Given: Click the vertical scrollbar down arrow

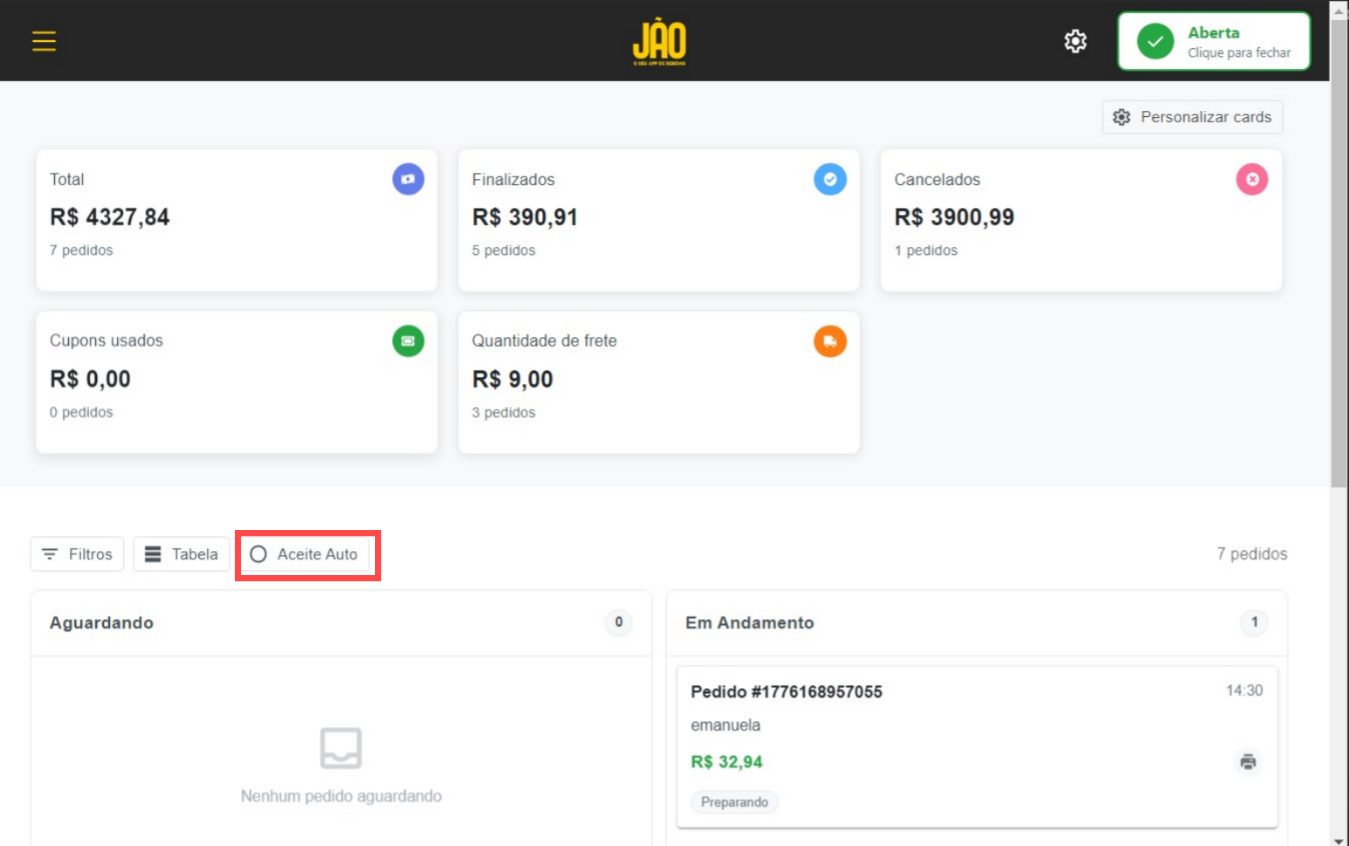Looking at the screenshot, I should click(1340, 838).
